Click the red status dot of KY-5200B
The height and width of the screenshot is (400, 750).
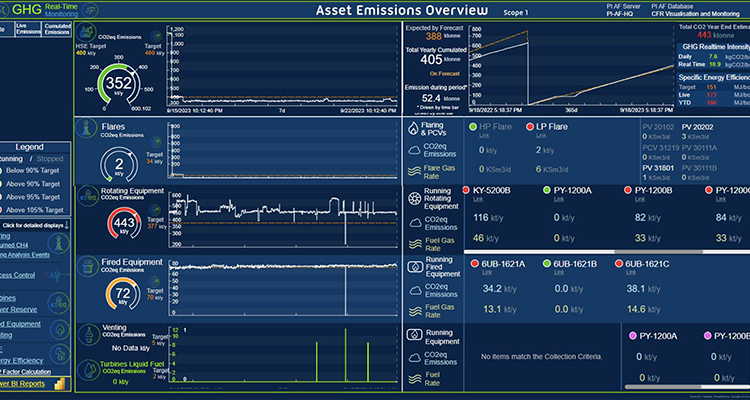point(466,190)
